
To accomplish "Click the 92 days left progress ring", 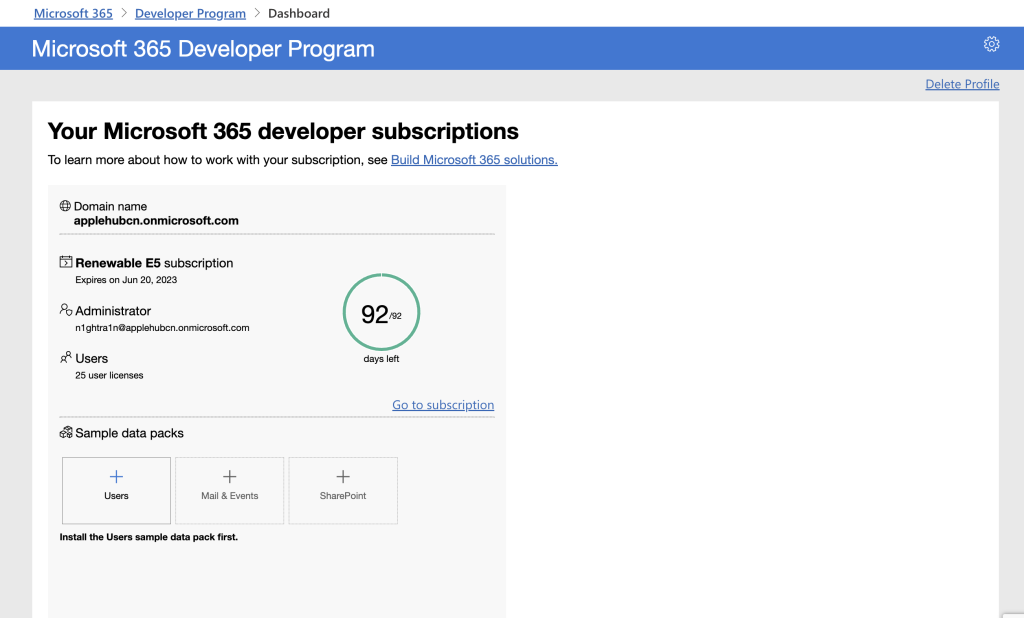I will click(x=381, y=314).
